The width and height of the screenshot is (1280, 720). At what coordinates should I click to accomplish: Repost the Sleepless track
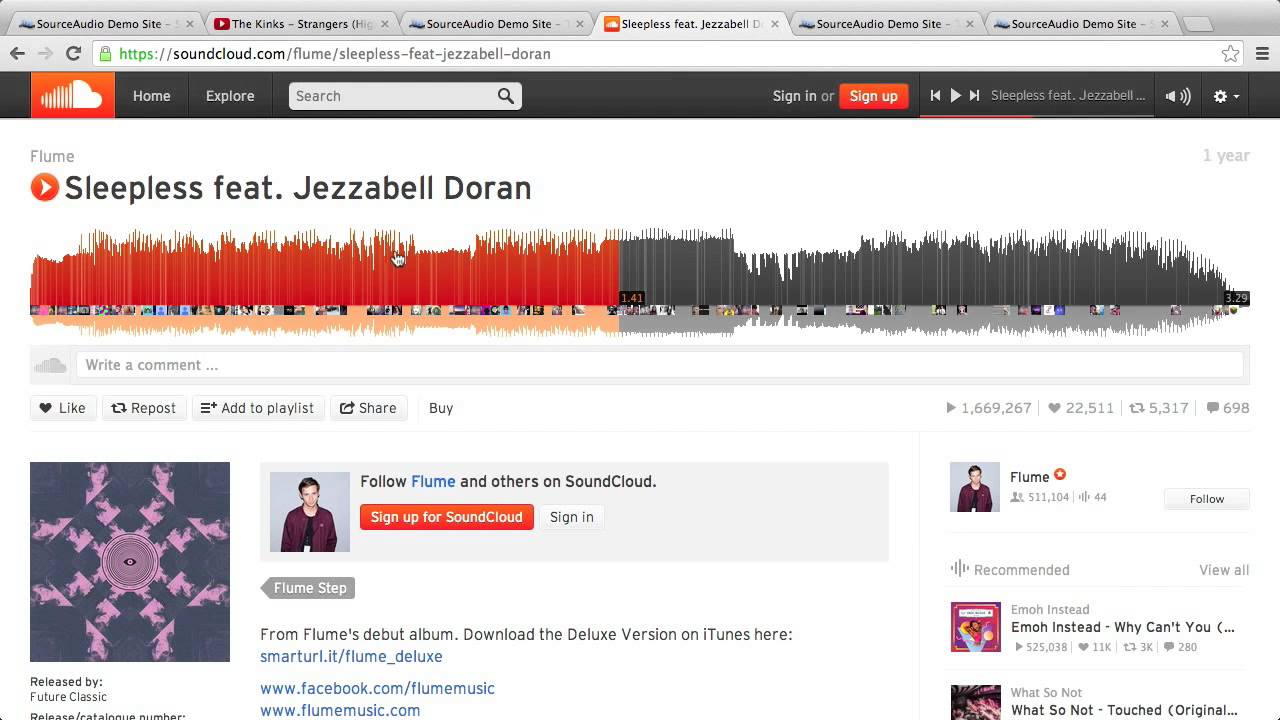click(x=144, y=408)
